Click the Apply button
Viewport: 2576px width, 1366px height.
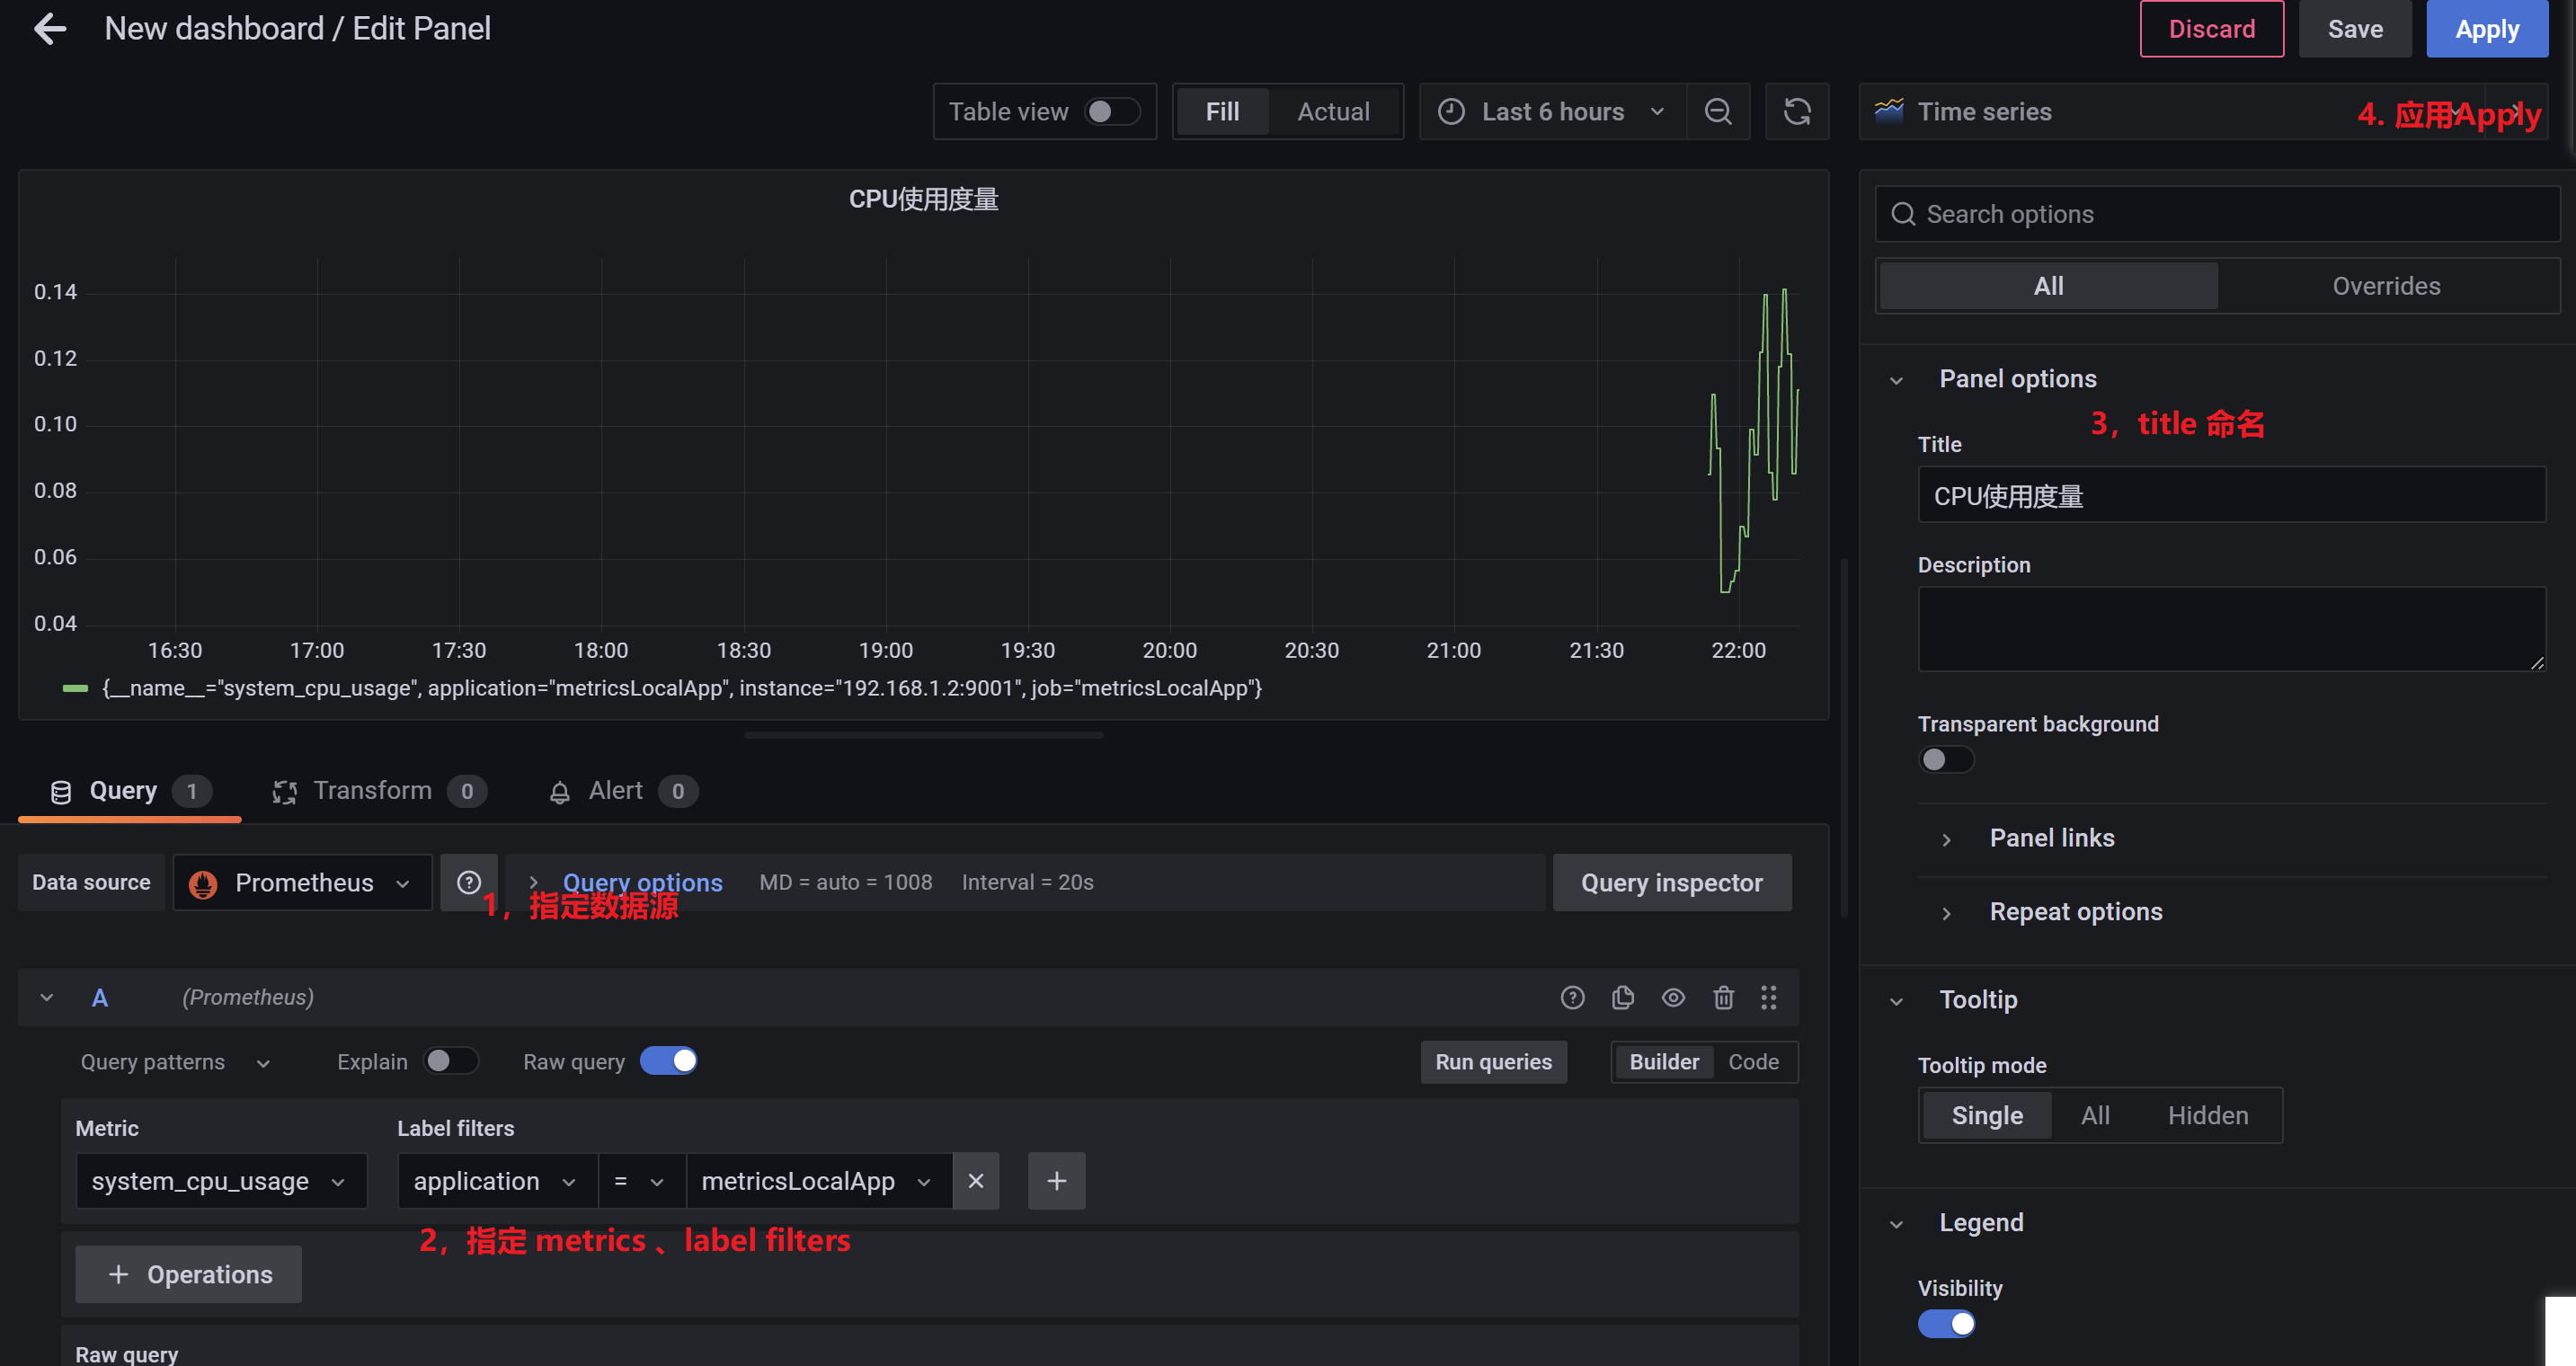click(x=2486, y=29)
